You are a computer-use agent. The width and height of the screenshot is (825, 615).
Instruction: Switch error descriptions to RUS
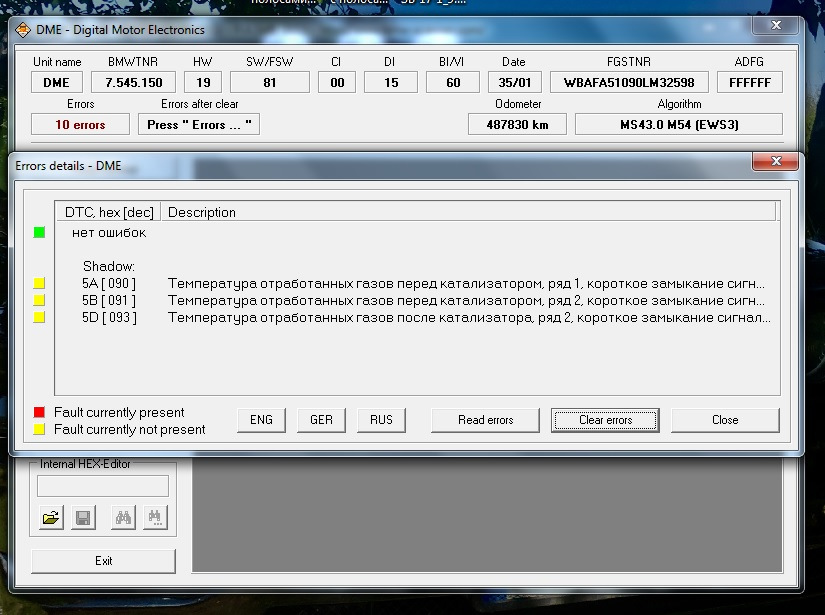(381, 420)
